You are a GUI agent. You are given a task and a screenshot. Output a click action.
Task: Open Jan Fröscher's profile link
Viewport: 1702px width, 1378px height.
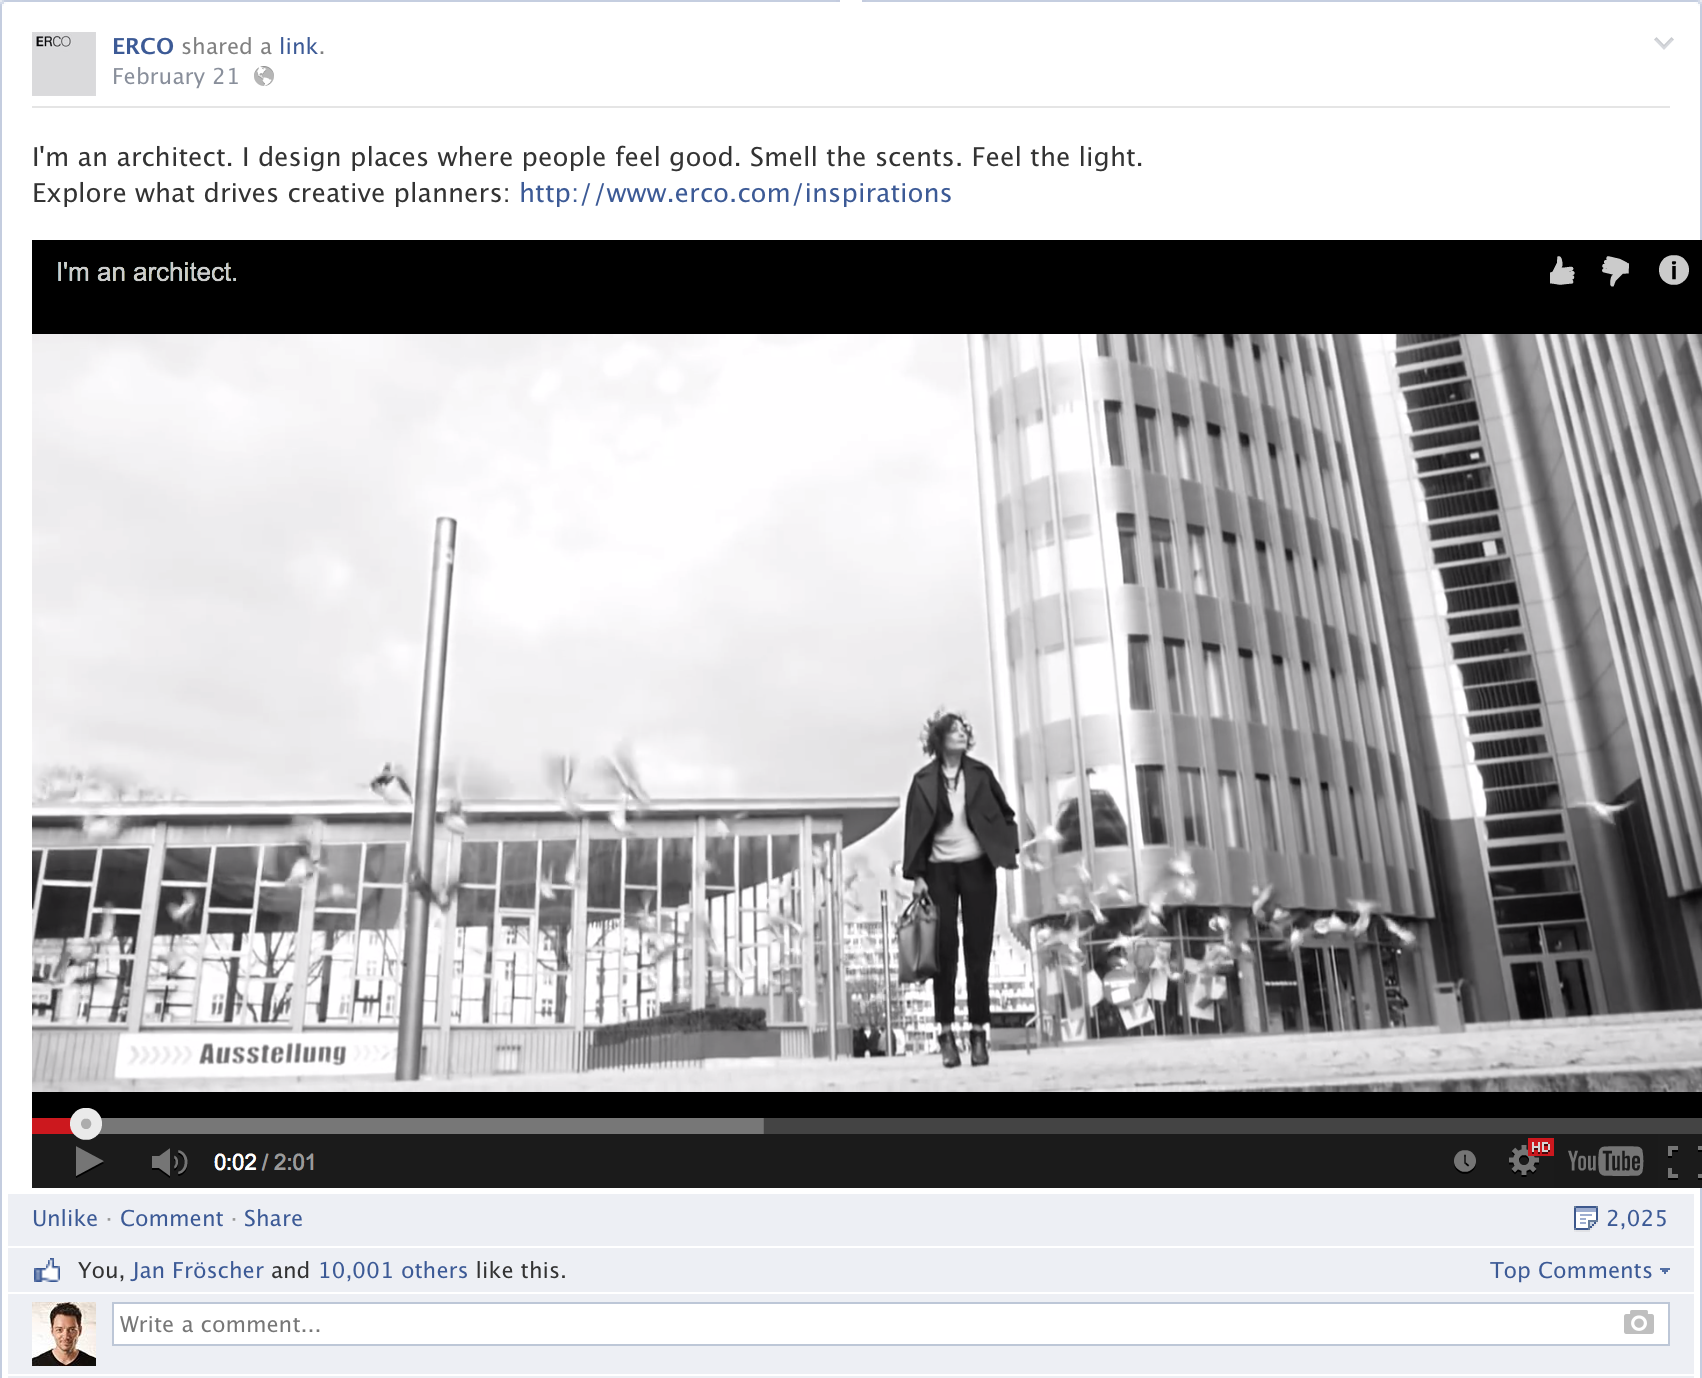pos(198,1270)
